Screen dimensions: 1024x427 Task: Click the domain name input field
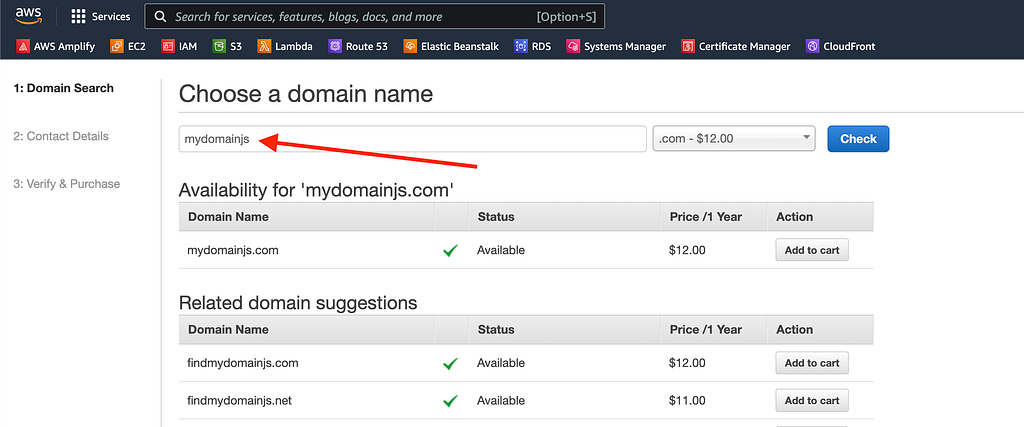[x=413, y=138]
